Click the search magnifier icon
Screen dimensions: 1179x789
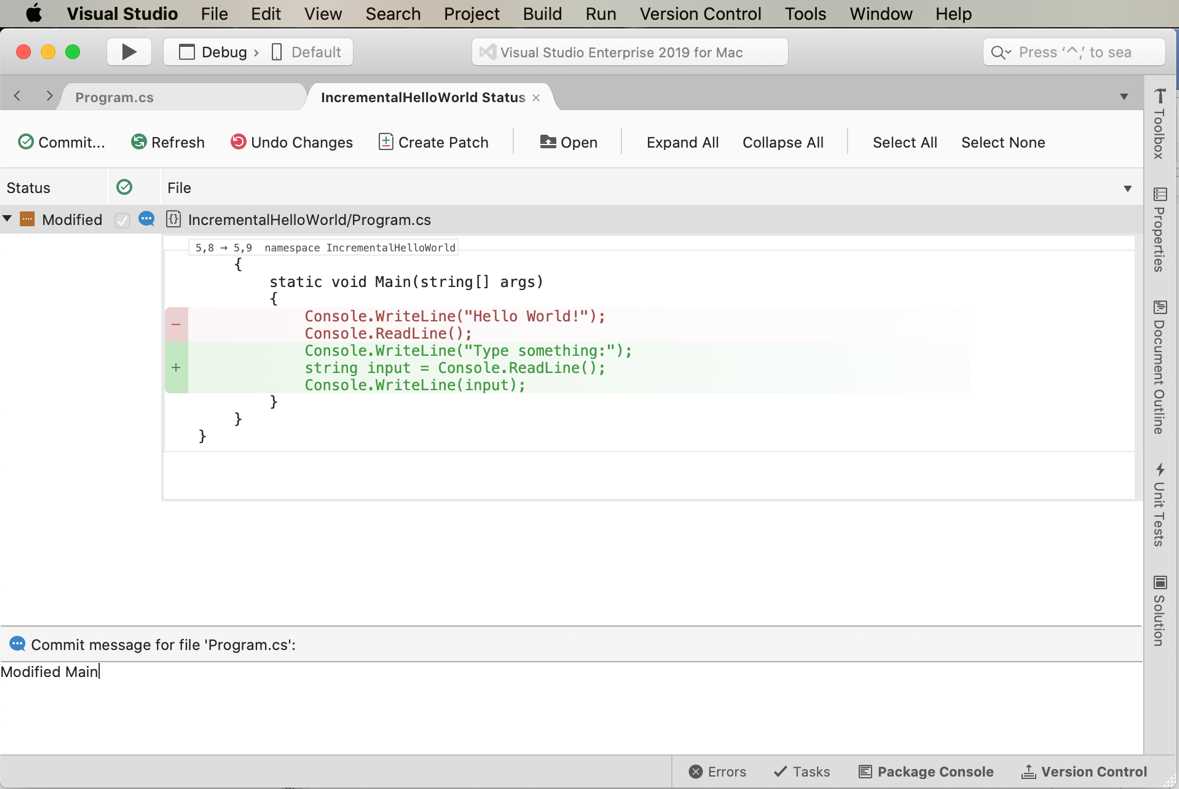pyautogui.click(x=999, y=52)
